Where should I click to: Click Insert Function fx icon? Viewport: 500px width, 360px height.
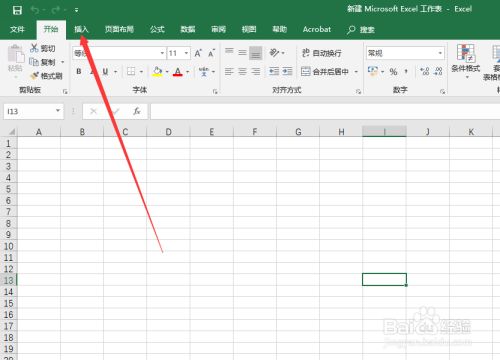(x=137, y=111)
